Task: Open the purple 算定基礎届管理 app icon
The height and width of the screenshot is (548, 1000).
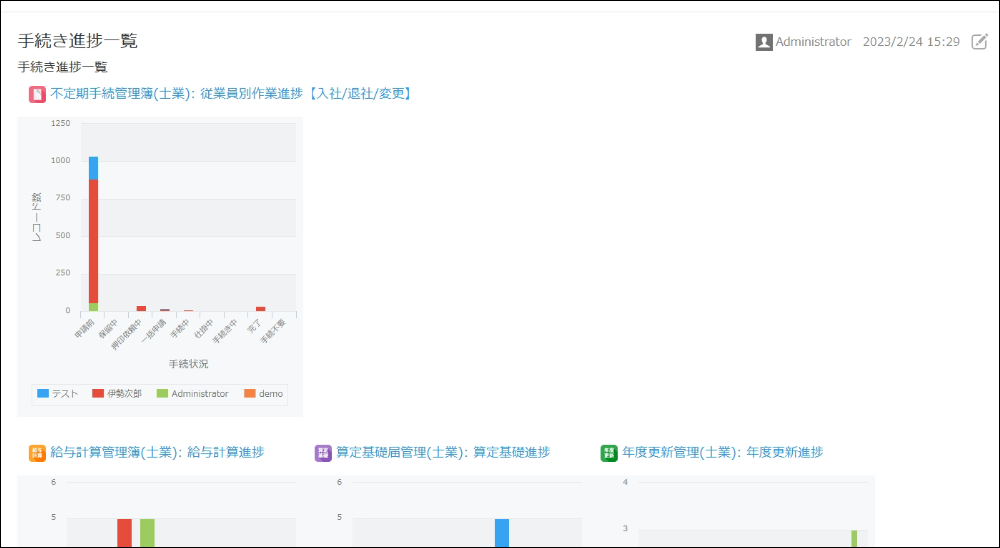Action: click(x=323, y=453)
